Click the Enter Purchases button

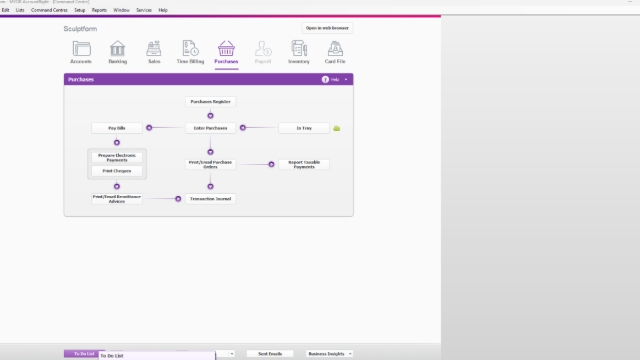tap(211, 128)
